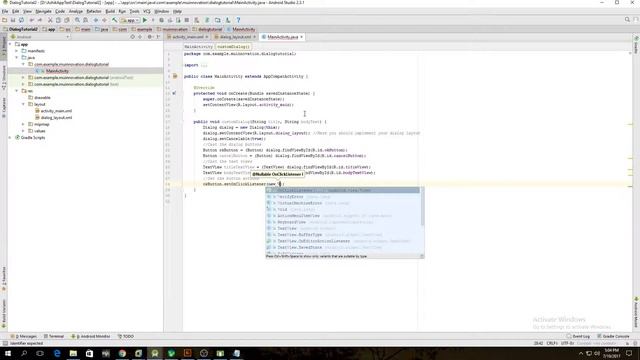
Task: Open the Build menu
Action: [x=110, y=11]
